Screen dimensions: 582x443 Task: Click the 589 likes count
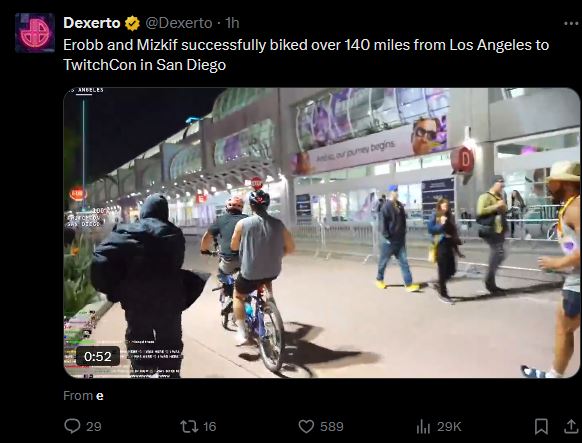tap(331, 426)
